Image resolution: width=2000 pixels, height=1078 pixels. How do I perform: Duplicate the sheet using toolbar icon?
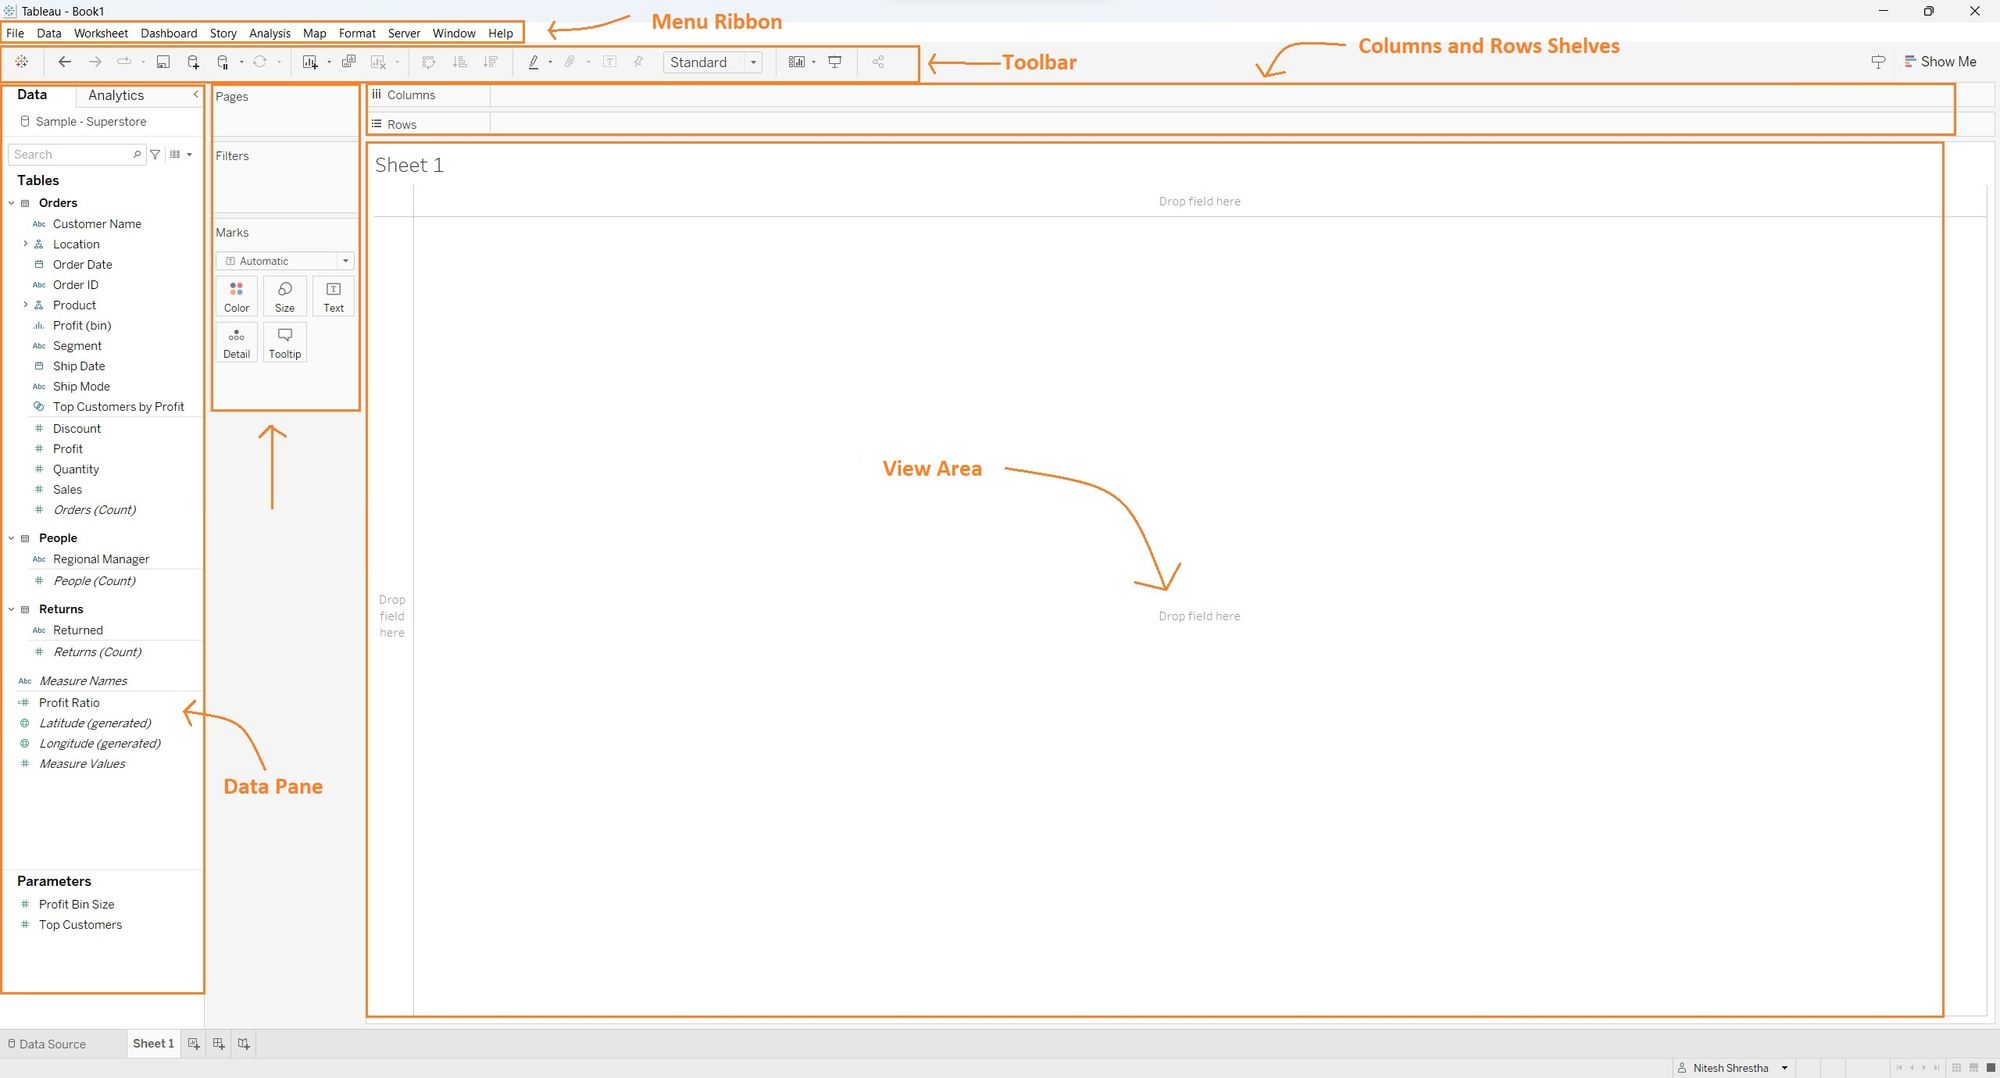(x=349, y=62)
